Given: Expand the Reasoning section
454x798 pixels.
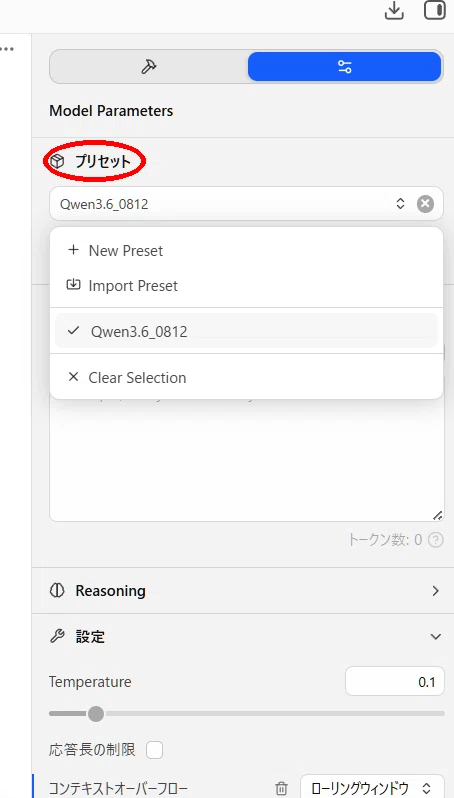Looking at the screenshot, I should tap(246, 591).
